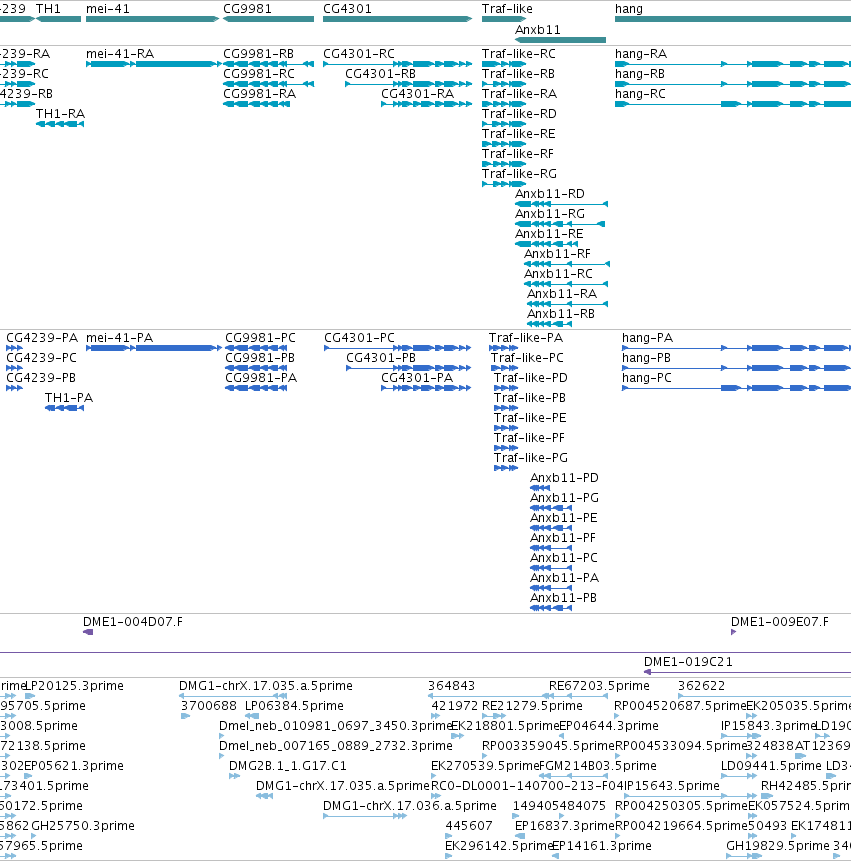851x861 pixels.
Task: Select transcript Anxb11-RG
Action: click(x=560, y=224)
